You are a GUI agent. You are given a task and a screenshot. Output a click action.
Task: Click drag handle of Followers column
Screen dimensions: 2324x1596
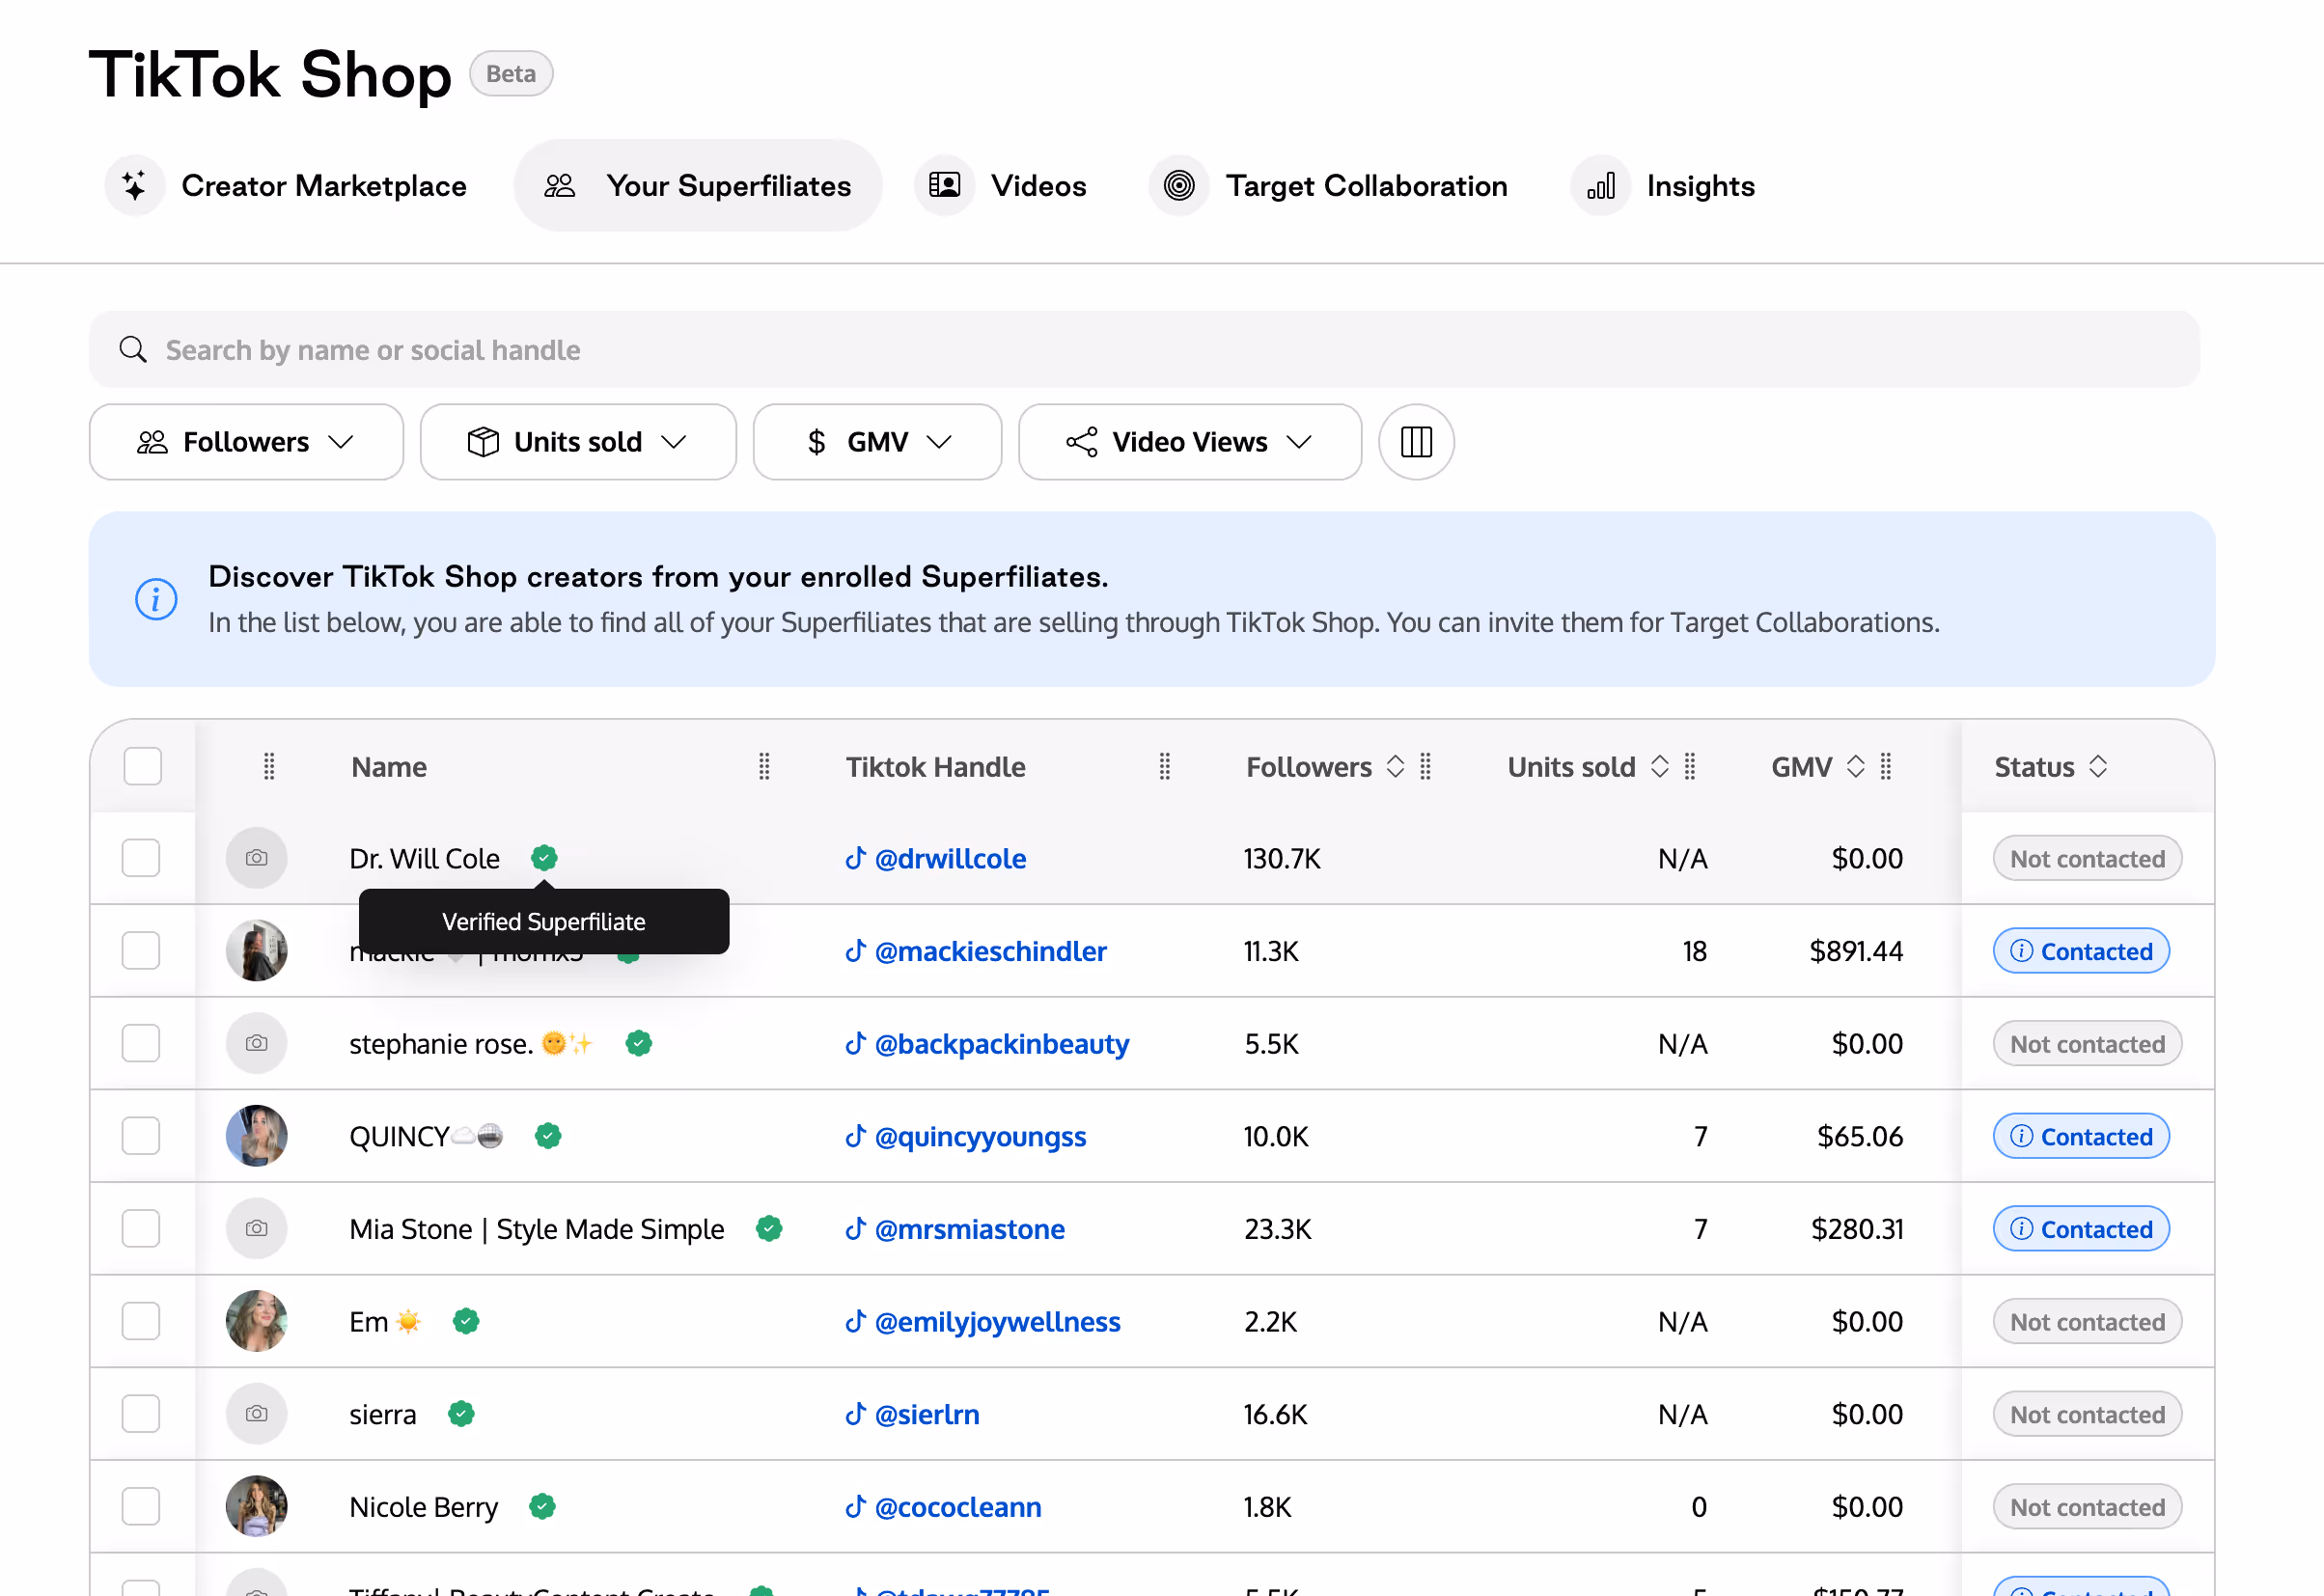(x=1425, y=766)
